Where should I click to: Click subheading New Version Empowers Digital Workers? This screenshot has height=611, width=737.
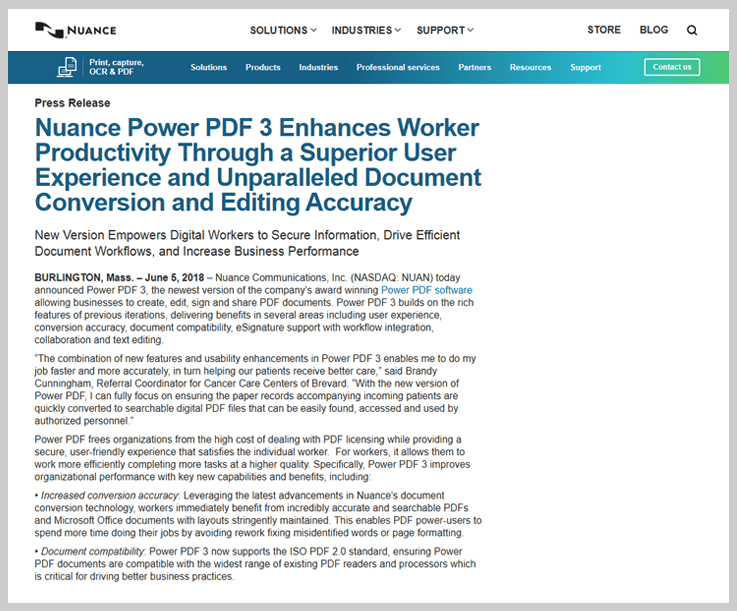(x=247, y=243)
